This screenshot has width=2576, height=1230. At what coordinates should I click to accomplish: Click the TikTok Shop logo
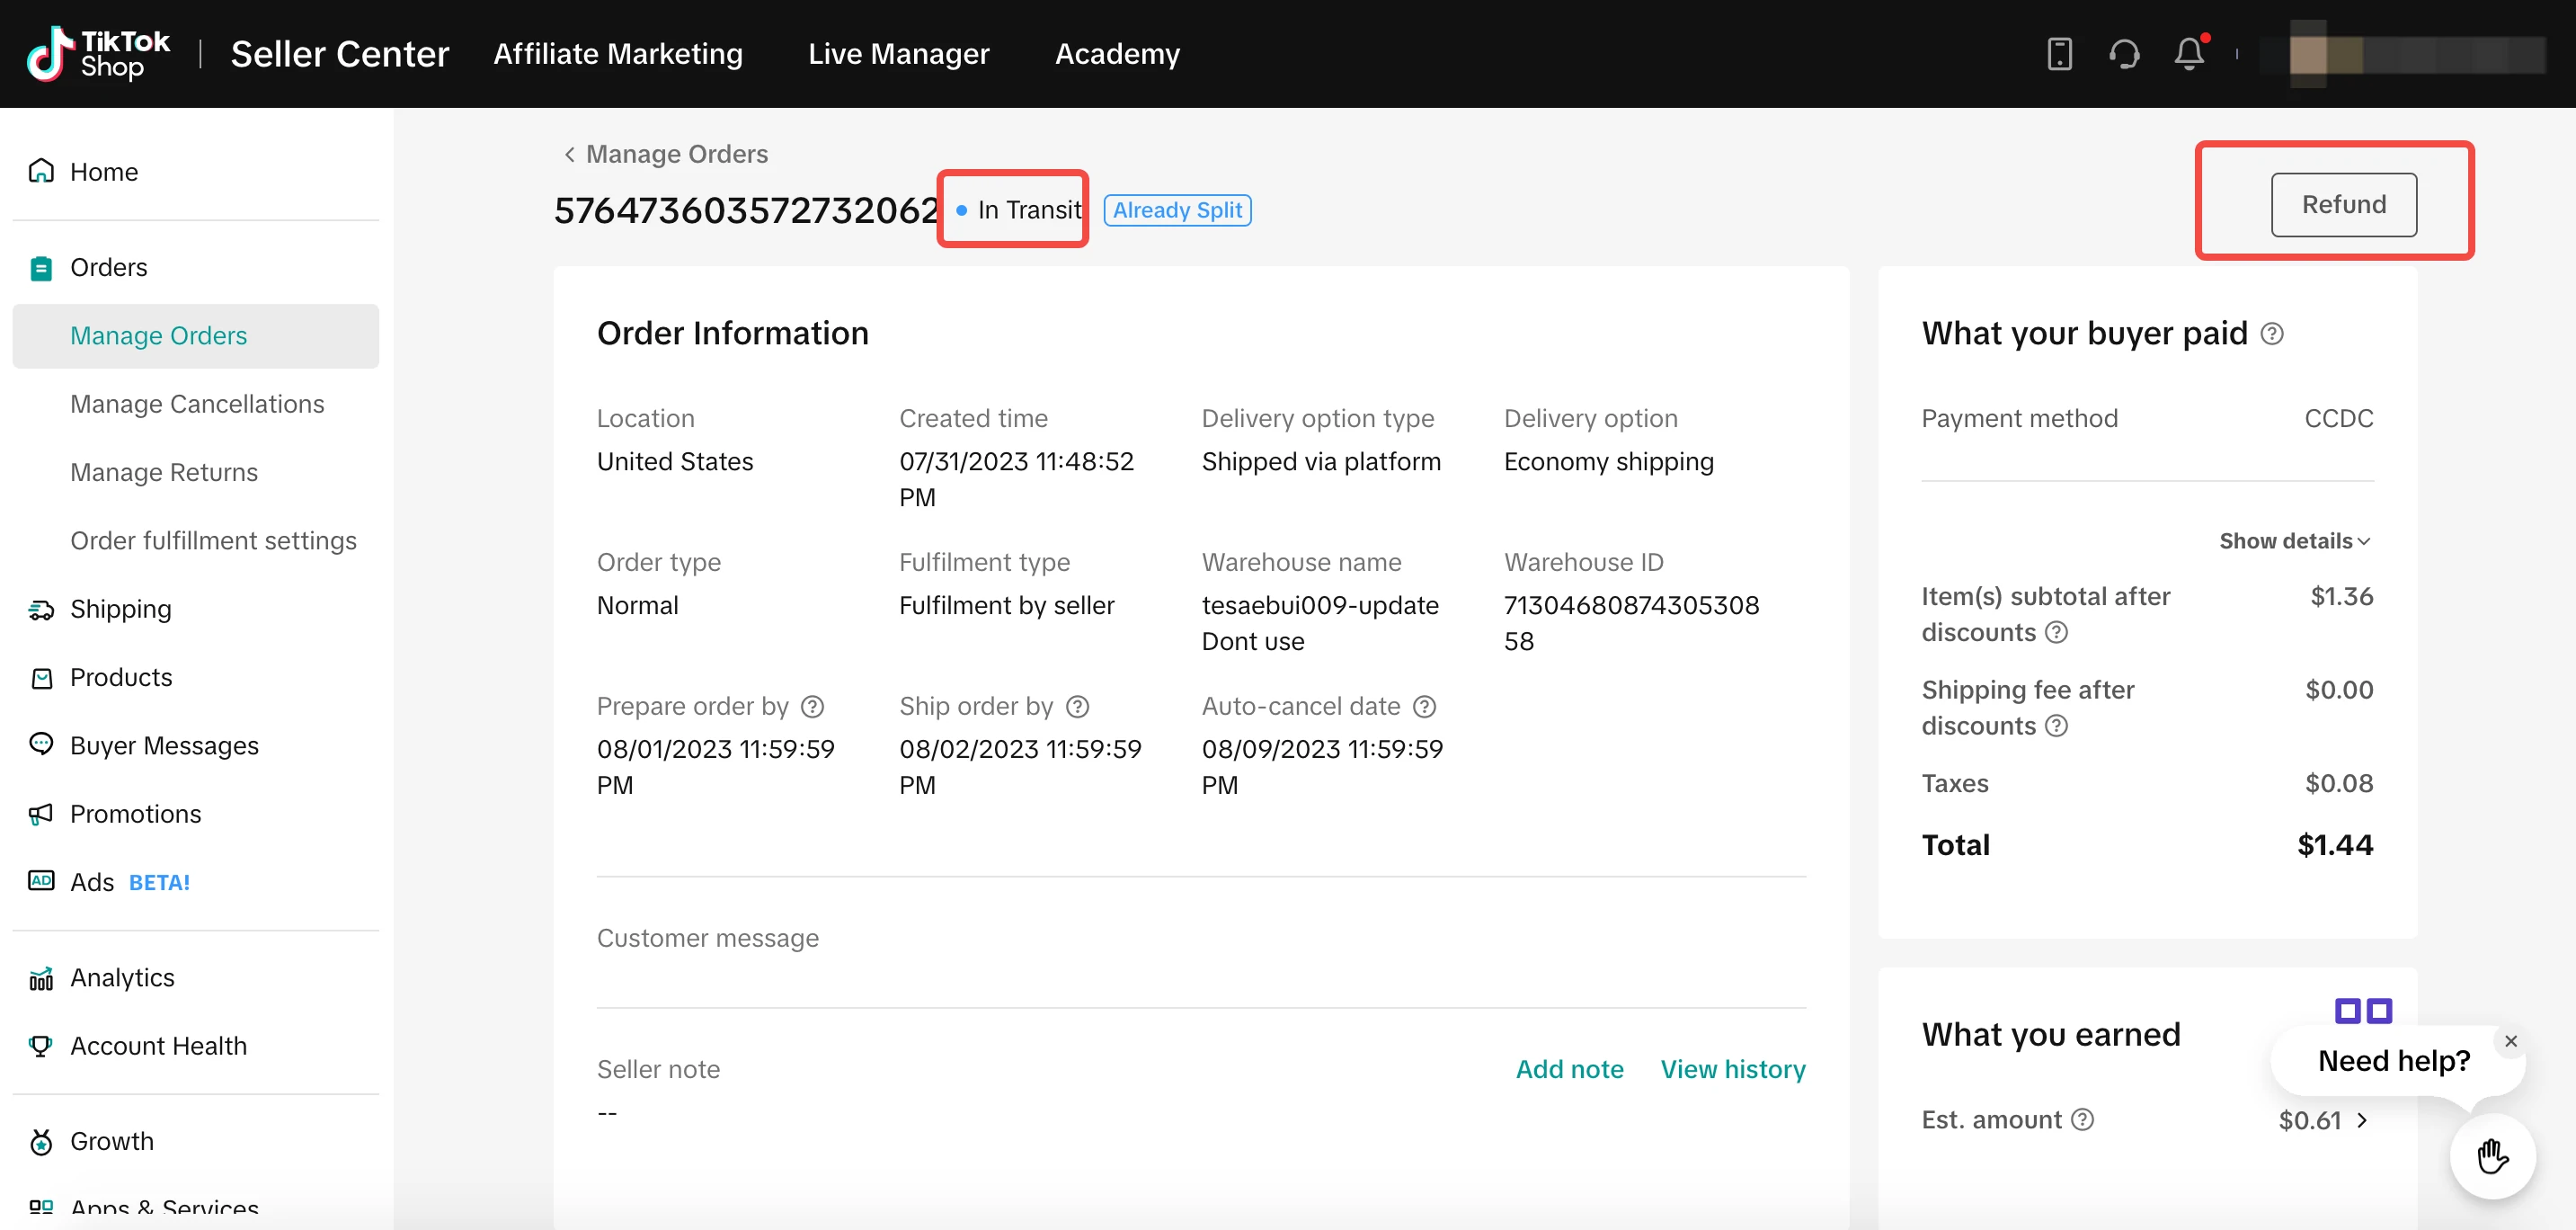coord(98,54)
